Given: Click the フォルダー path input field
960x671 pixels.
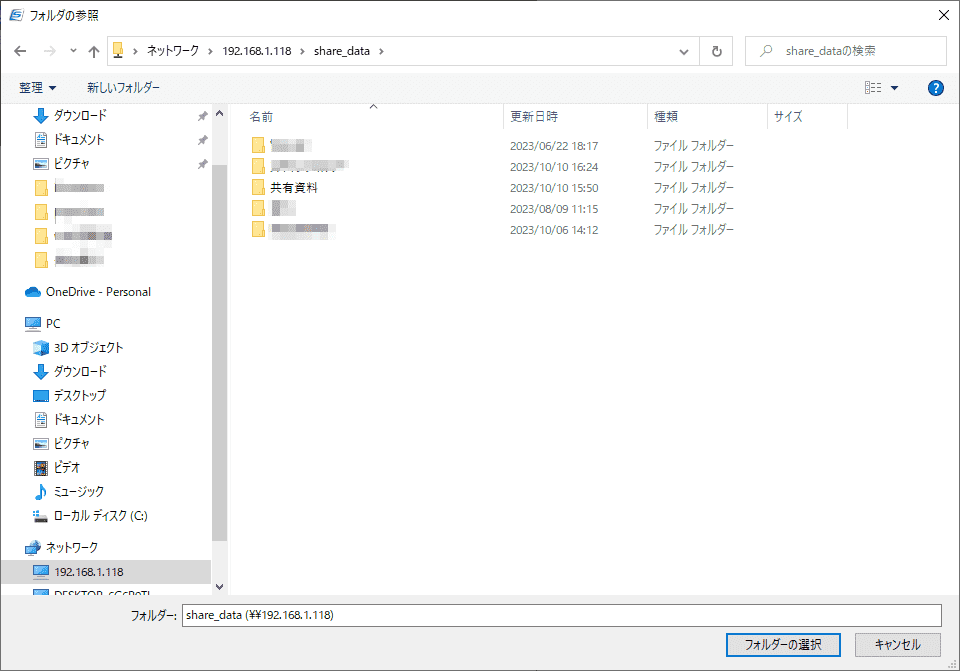Looking at the screenshot, I should point(561,615).
